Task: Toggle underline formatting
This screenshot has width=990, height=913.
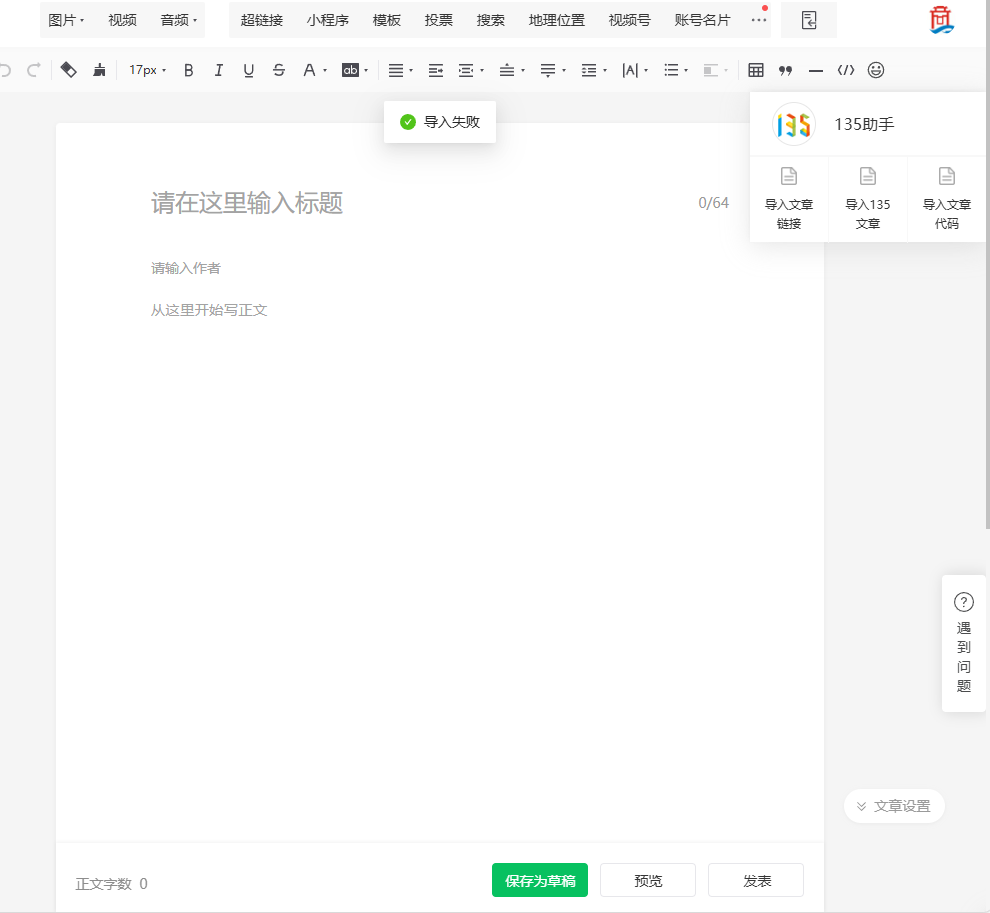Action: point(248,70)
